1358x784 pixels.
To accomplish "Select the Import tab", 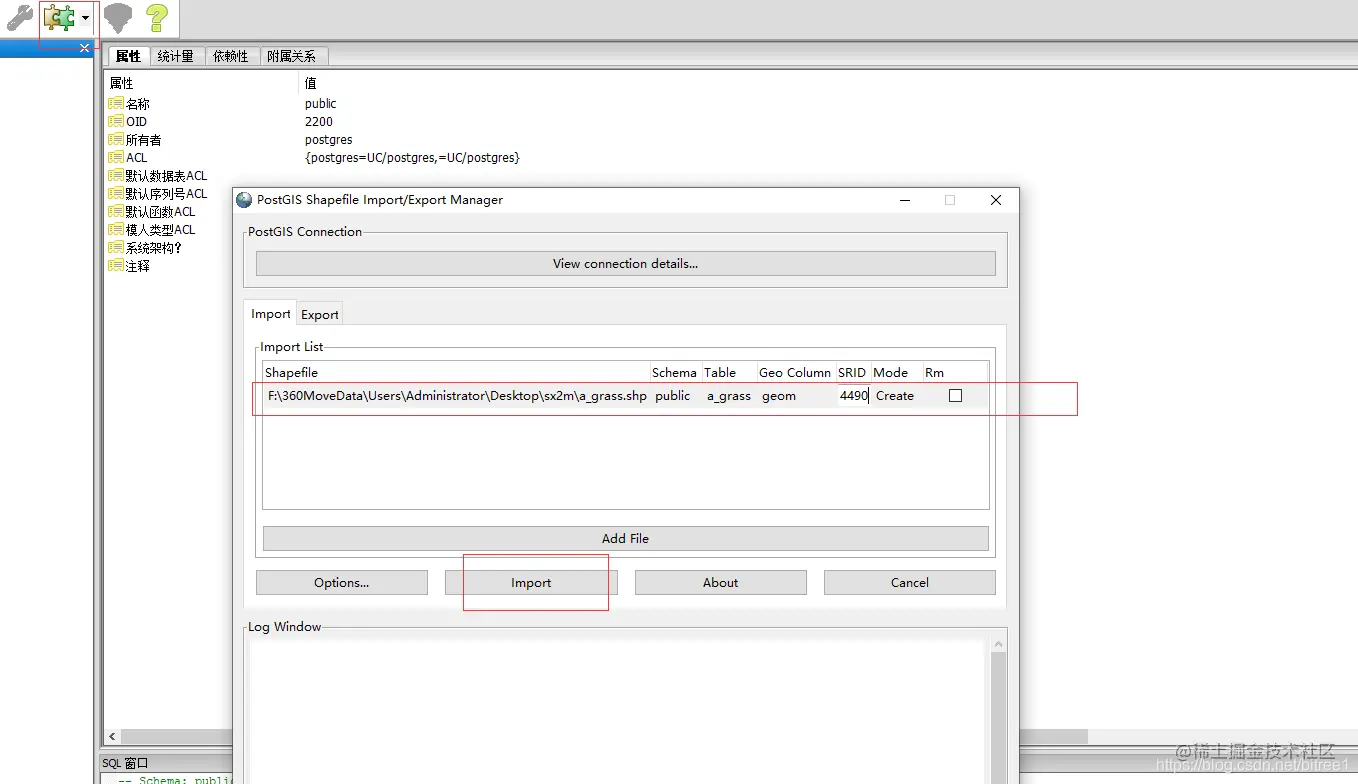I will coord(271,313).
